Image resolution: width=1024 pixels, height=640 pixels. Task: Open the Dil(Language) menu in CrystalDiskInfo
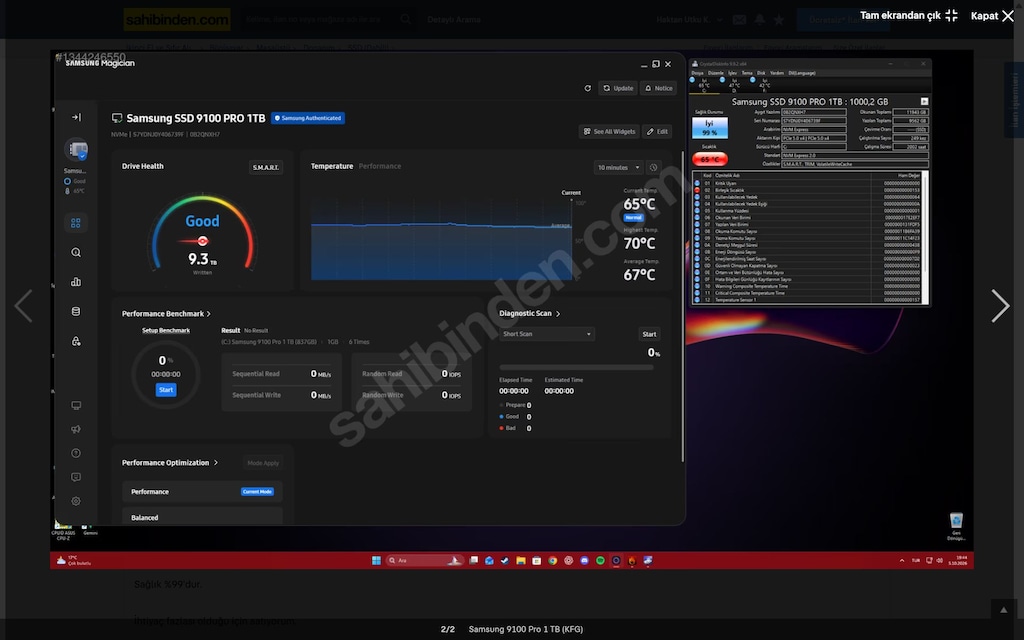[x=802, y=73]
